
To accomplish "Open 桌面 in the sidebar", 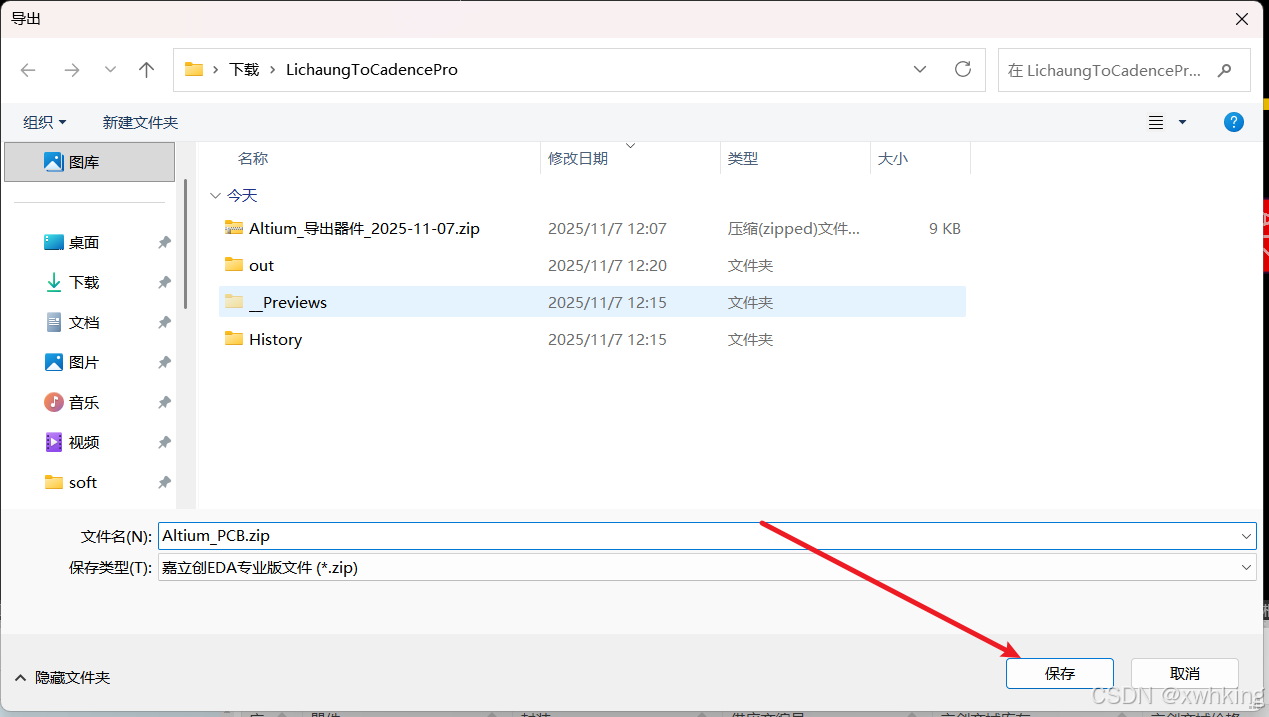I will pyautogui.click(x=84, y=242).
